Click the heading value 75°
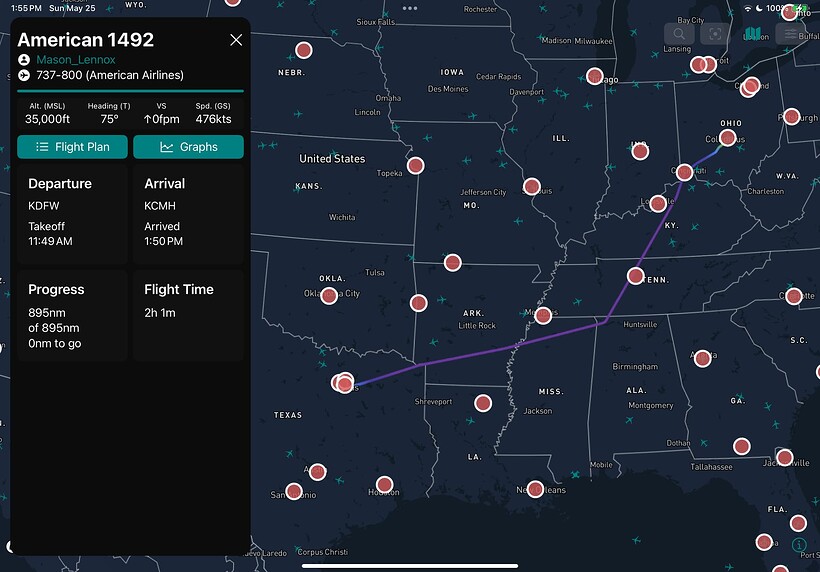Screen dimensions: 820x572 pos(109,119)
